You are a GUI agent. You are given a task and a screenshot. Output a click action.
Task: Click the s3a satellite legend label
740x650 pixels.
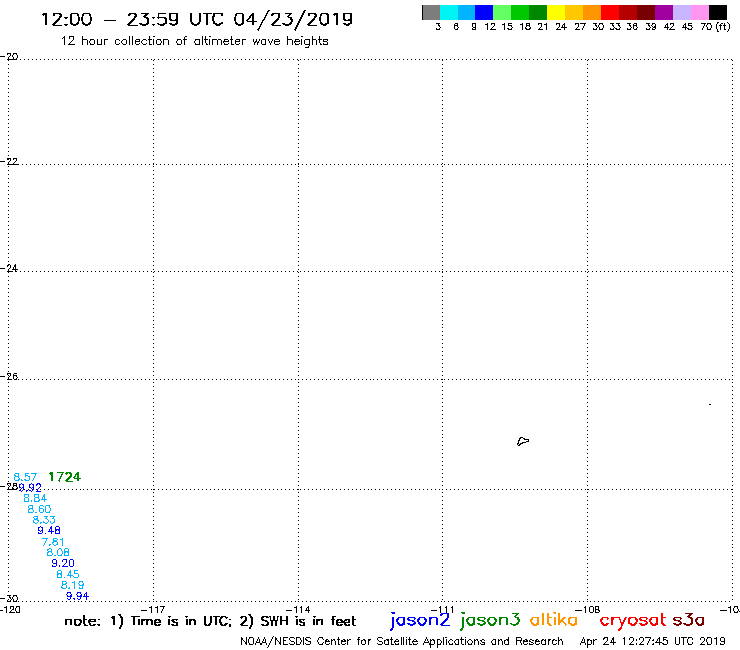688,620
